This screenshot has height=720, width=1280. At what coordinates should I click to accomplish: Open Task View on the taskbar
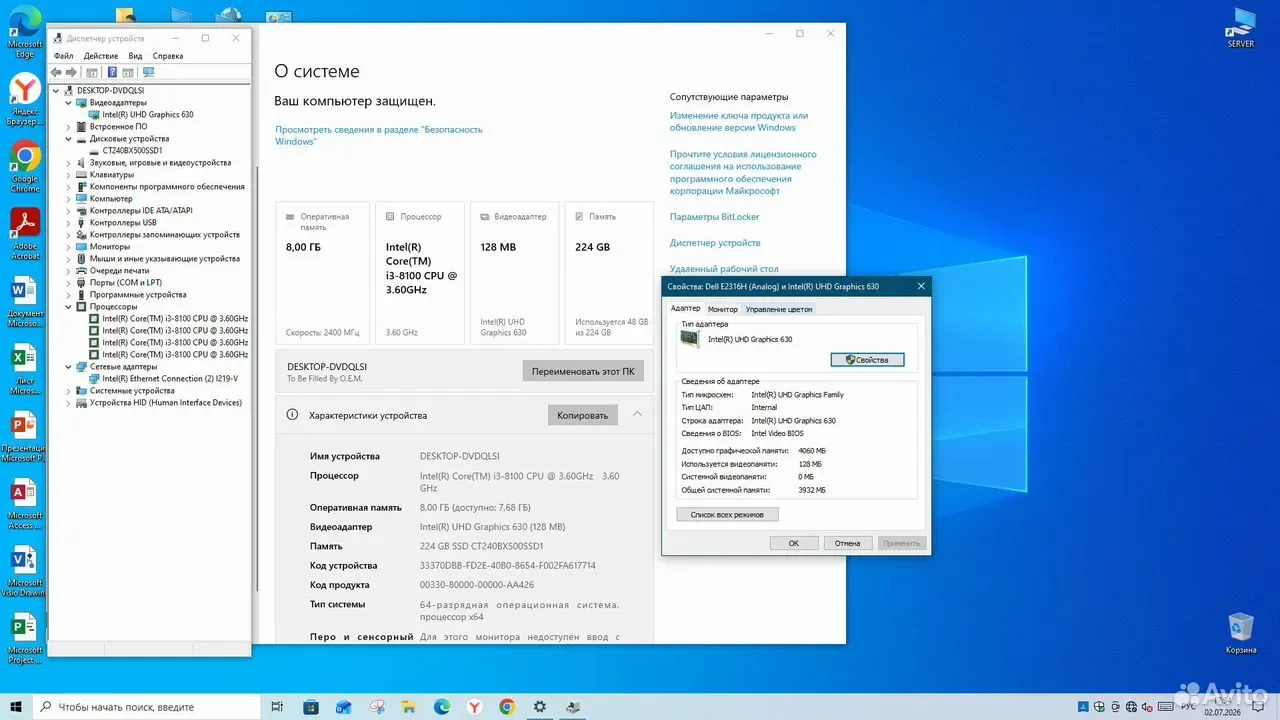[277, 707]
